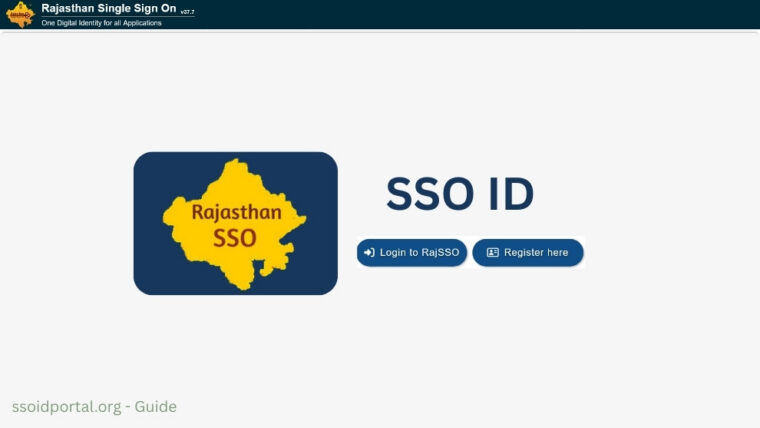
Task: Click 'Sign On' in the header title
Action: point(150,8)
